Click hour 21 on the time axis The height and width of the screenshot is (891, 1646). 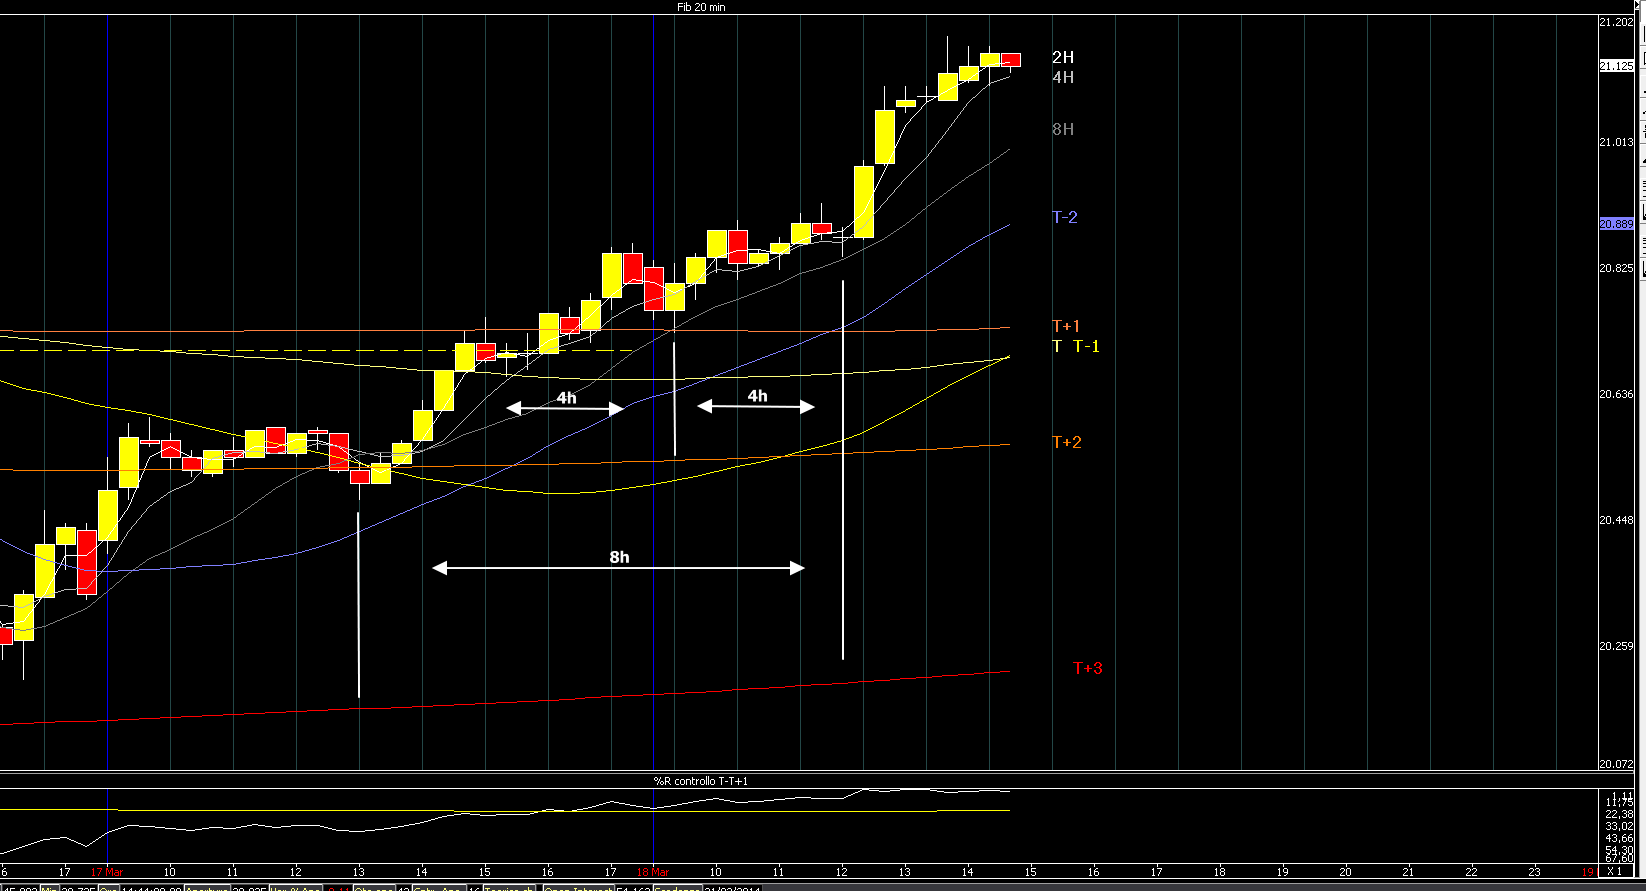pos(1408,872)
